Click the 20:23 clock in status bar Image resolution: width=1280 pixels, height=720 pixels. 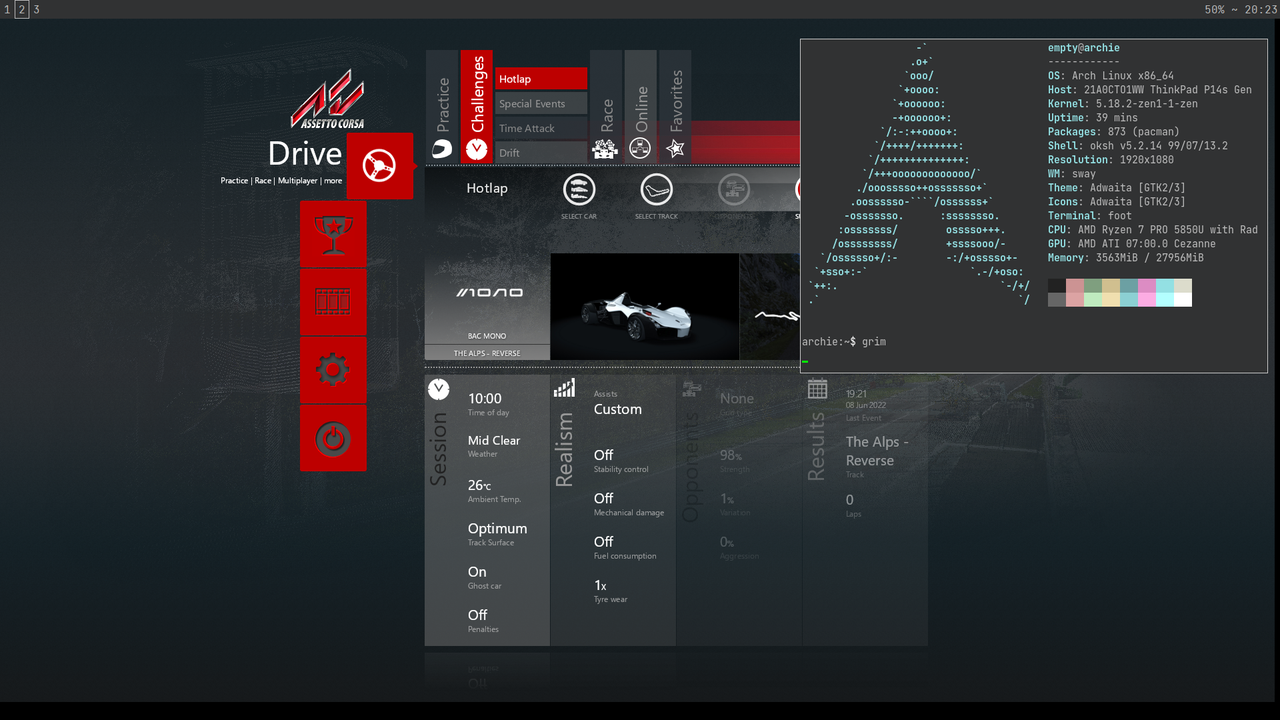(x=1260, y=9)
